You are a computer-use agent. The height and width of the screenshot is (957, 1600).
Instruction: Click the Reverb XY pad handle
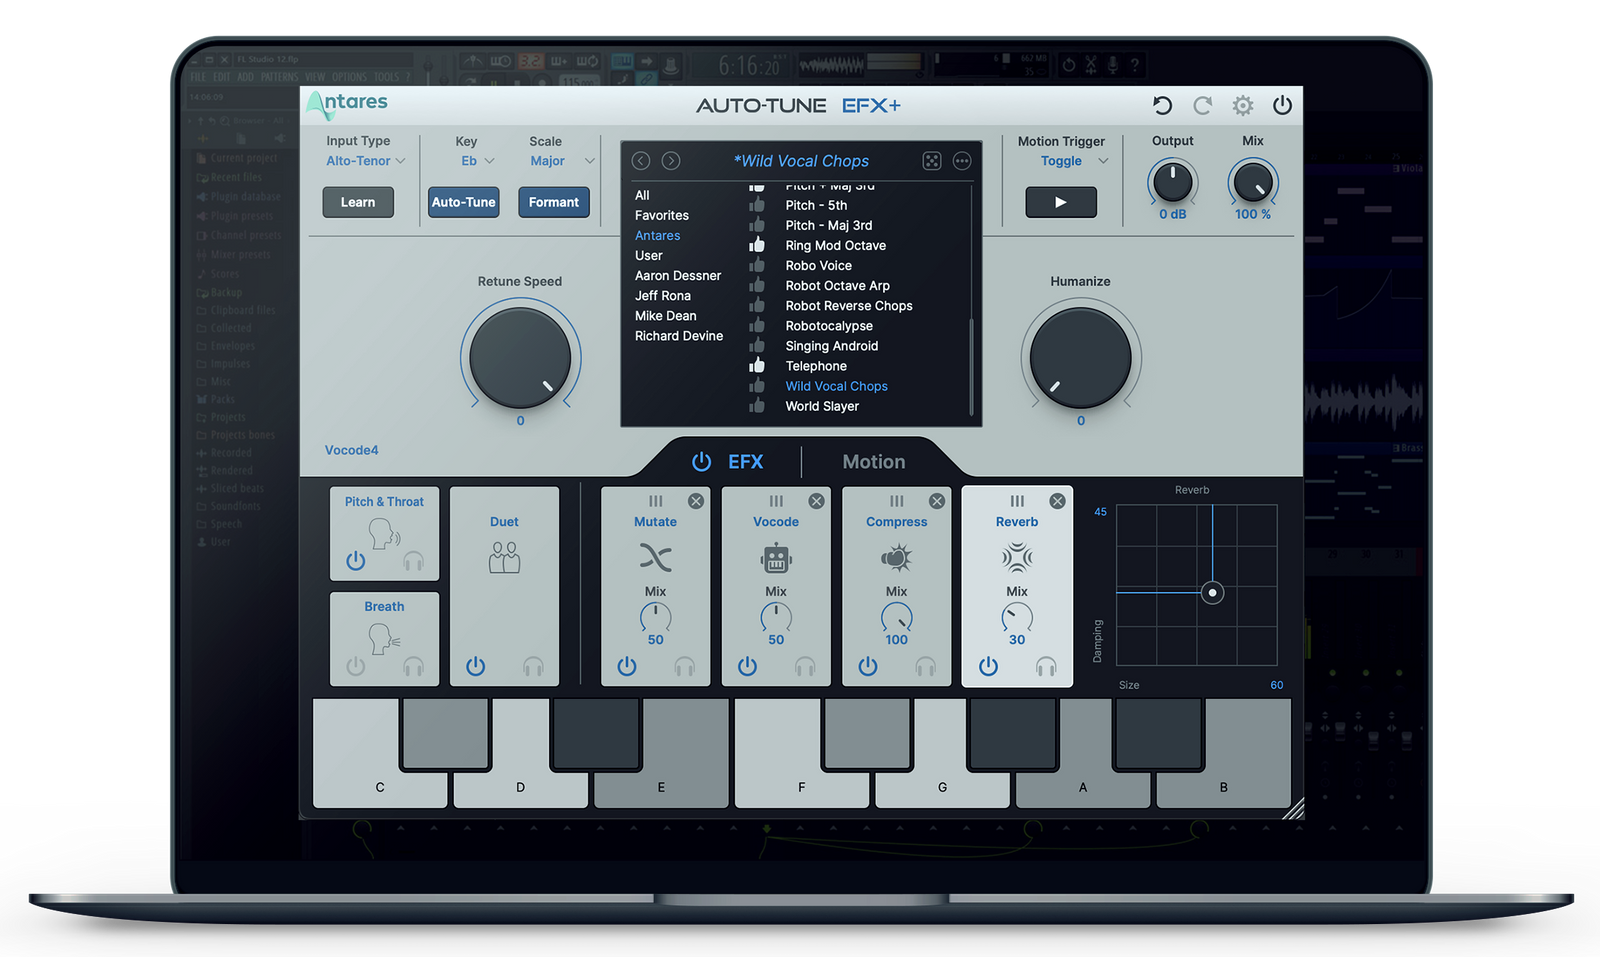click(1212, 593)
